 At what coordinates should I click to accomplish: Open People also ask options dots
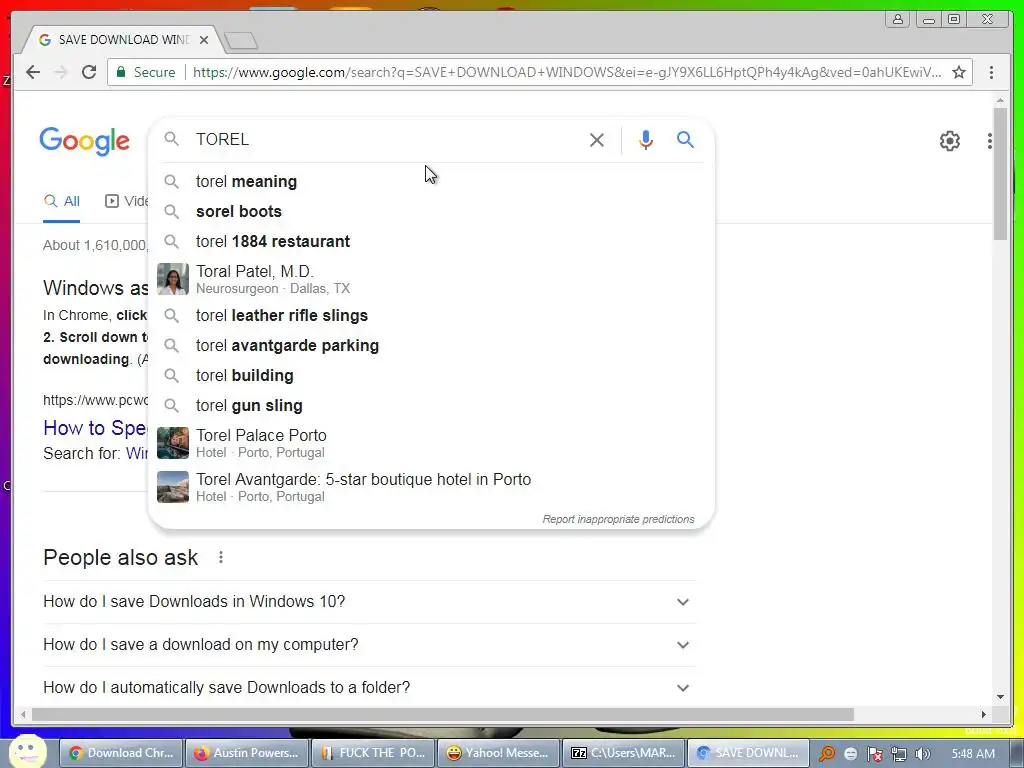tap(221, 557)
